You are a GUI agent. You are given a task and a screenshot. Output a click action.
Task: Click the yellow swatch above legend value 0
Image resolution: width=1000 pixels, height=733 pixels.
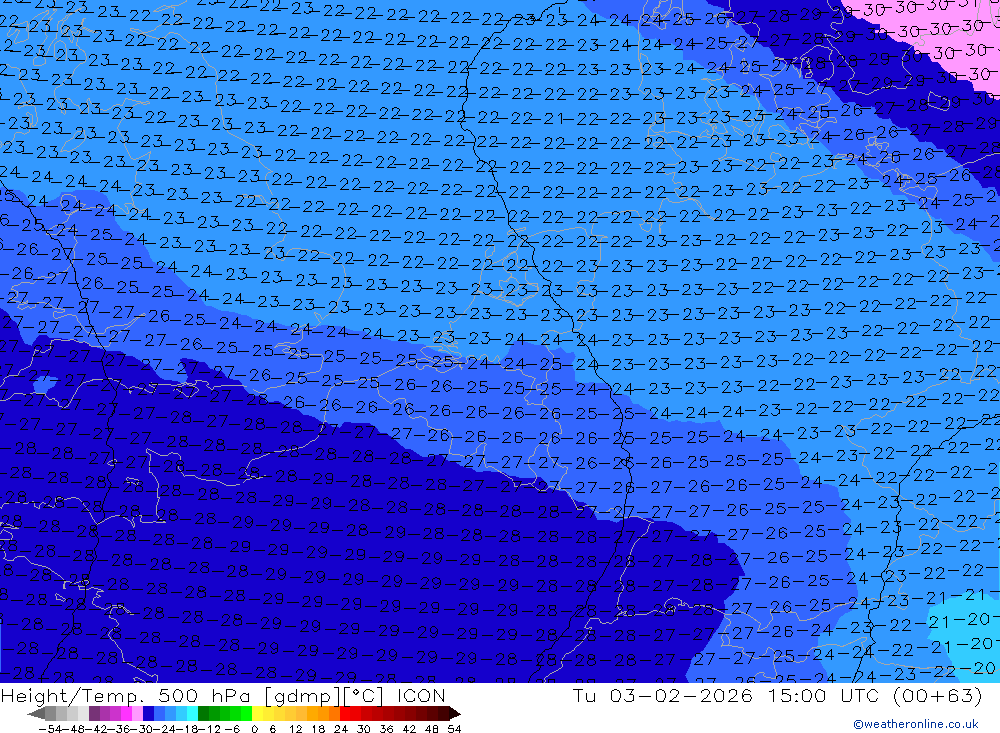(x=257, y=713)
